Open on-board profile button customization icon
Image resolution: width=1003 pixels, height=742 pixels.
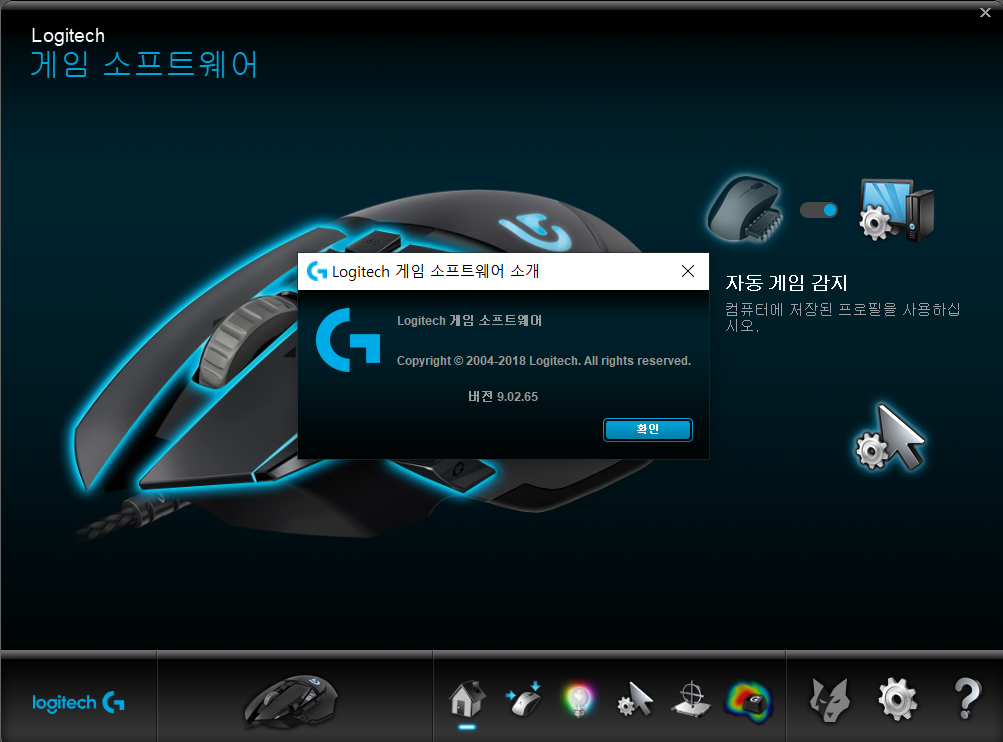point(524,699)
